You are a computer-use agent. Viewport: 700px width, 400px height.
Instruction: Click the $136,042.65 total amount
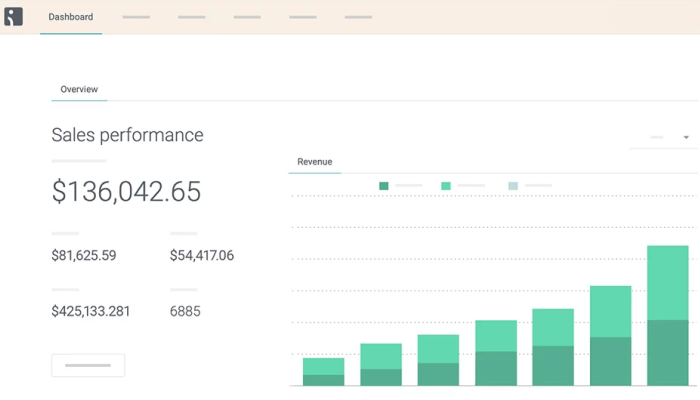126,192
